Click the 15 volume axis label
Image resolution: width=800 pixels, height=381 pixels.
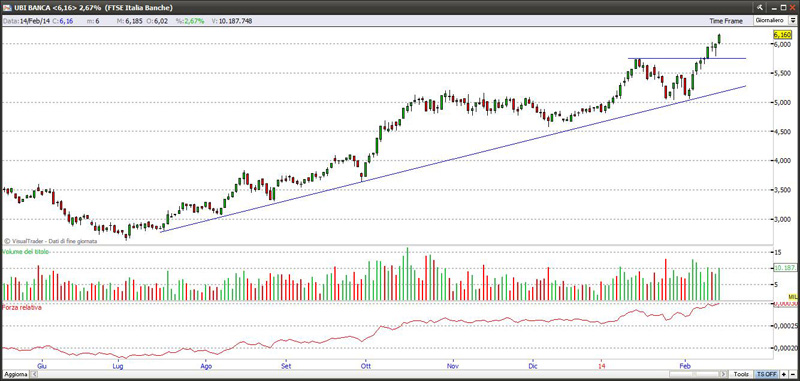click(x=778, y=252)
